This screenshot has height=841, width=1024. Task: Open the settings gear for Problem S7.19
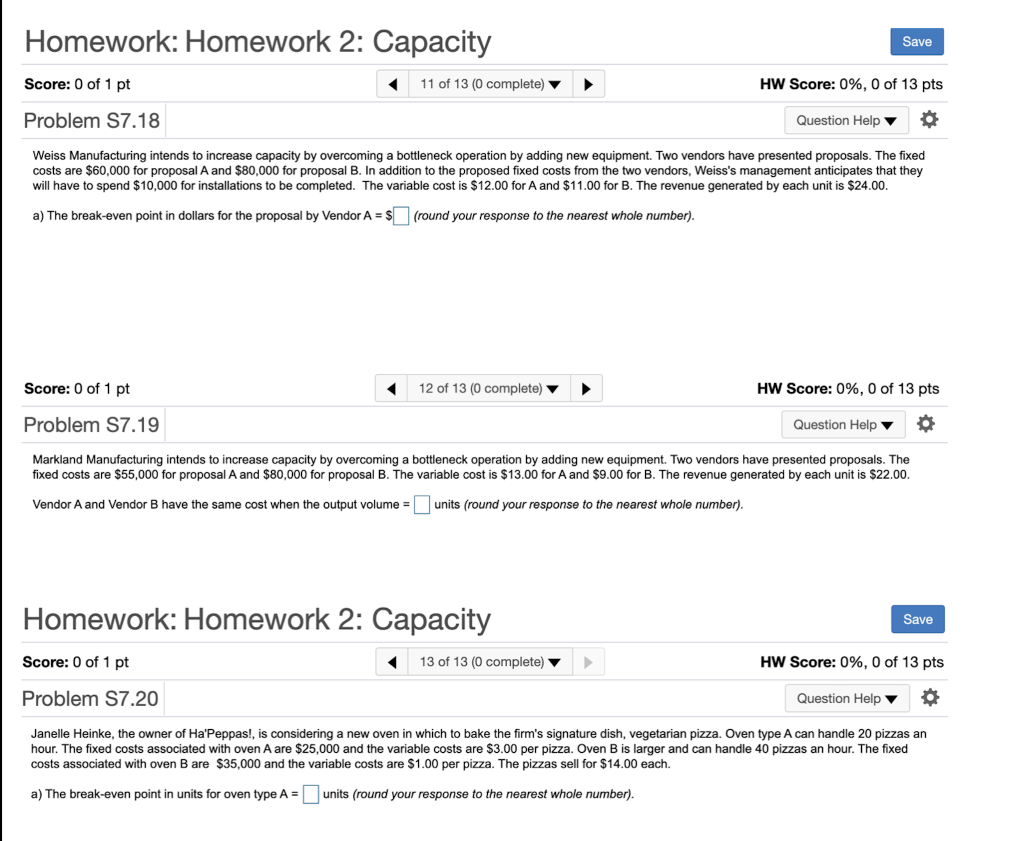pos(926,423)
